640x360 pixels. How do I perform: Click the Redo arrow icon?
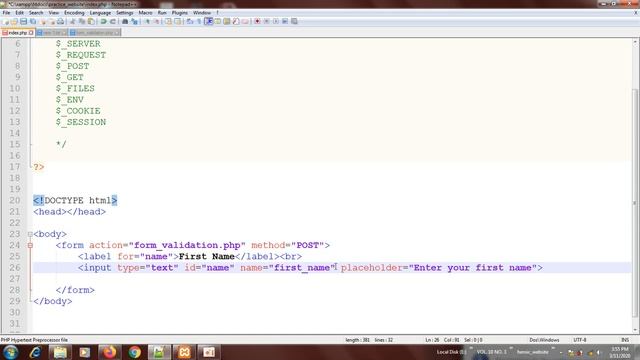pyautogui.click(x=113, y=21)
